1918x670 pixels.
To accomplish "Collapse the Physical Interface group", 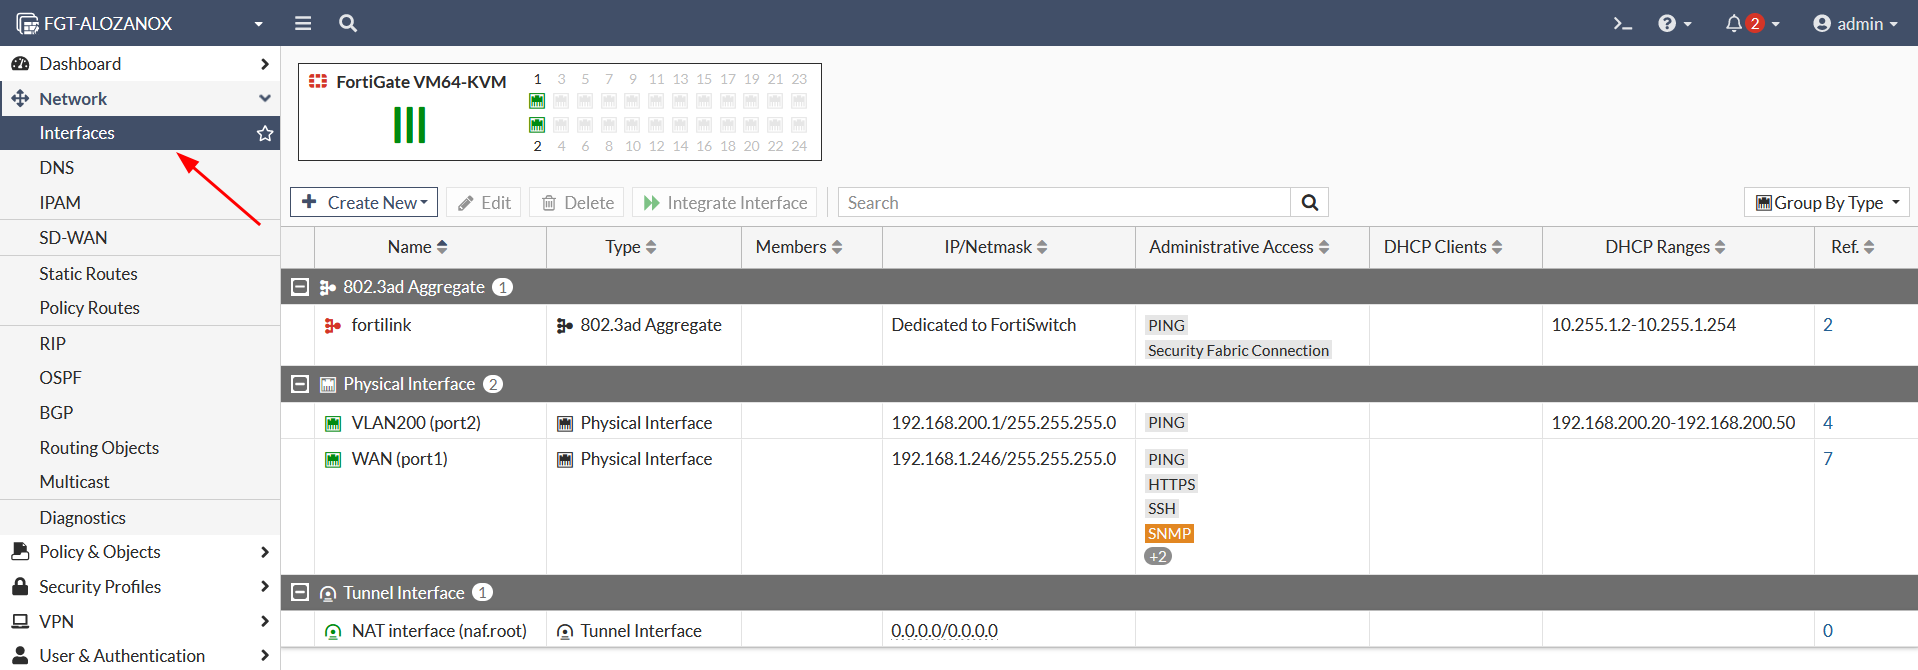I will [299, 384].
